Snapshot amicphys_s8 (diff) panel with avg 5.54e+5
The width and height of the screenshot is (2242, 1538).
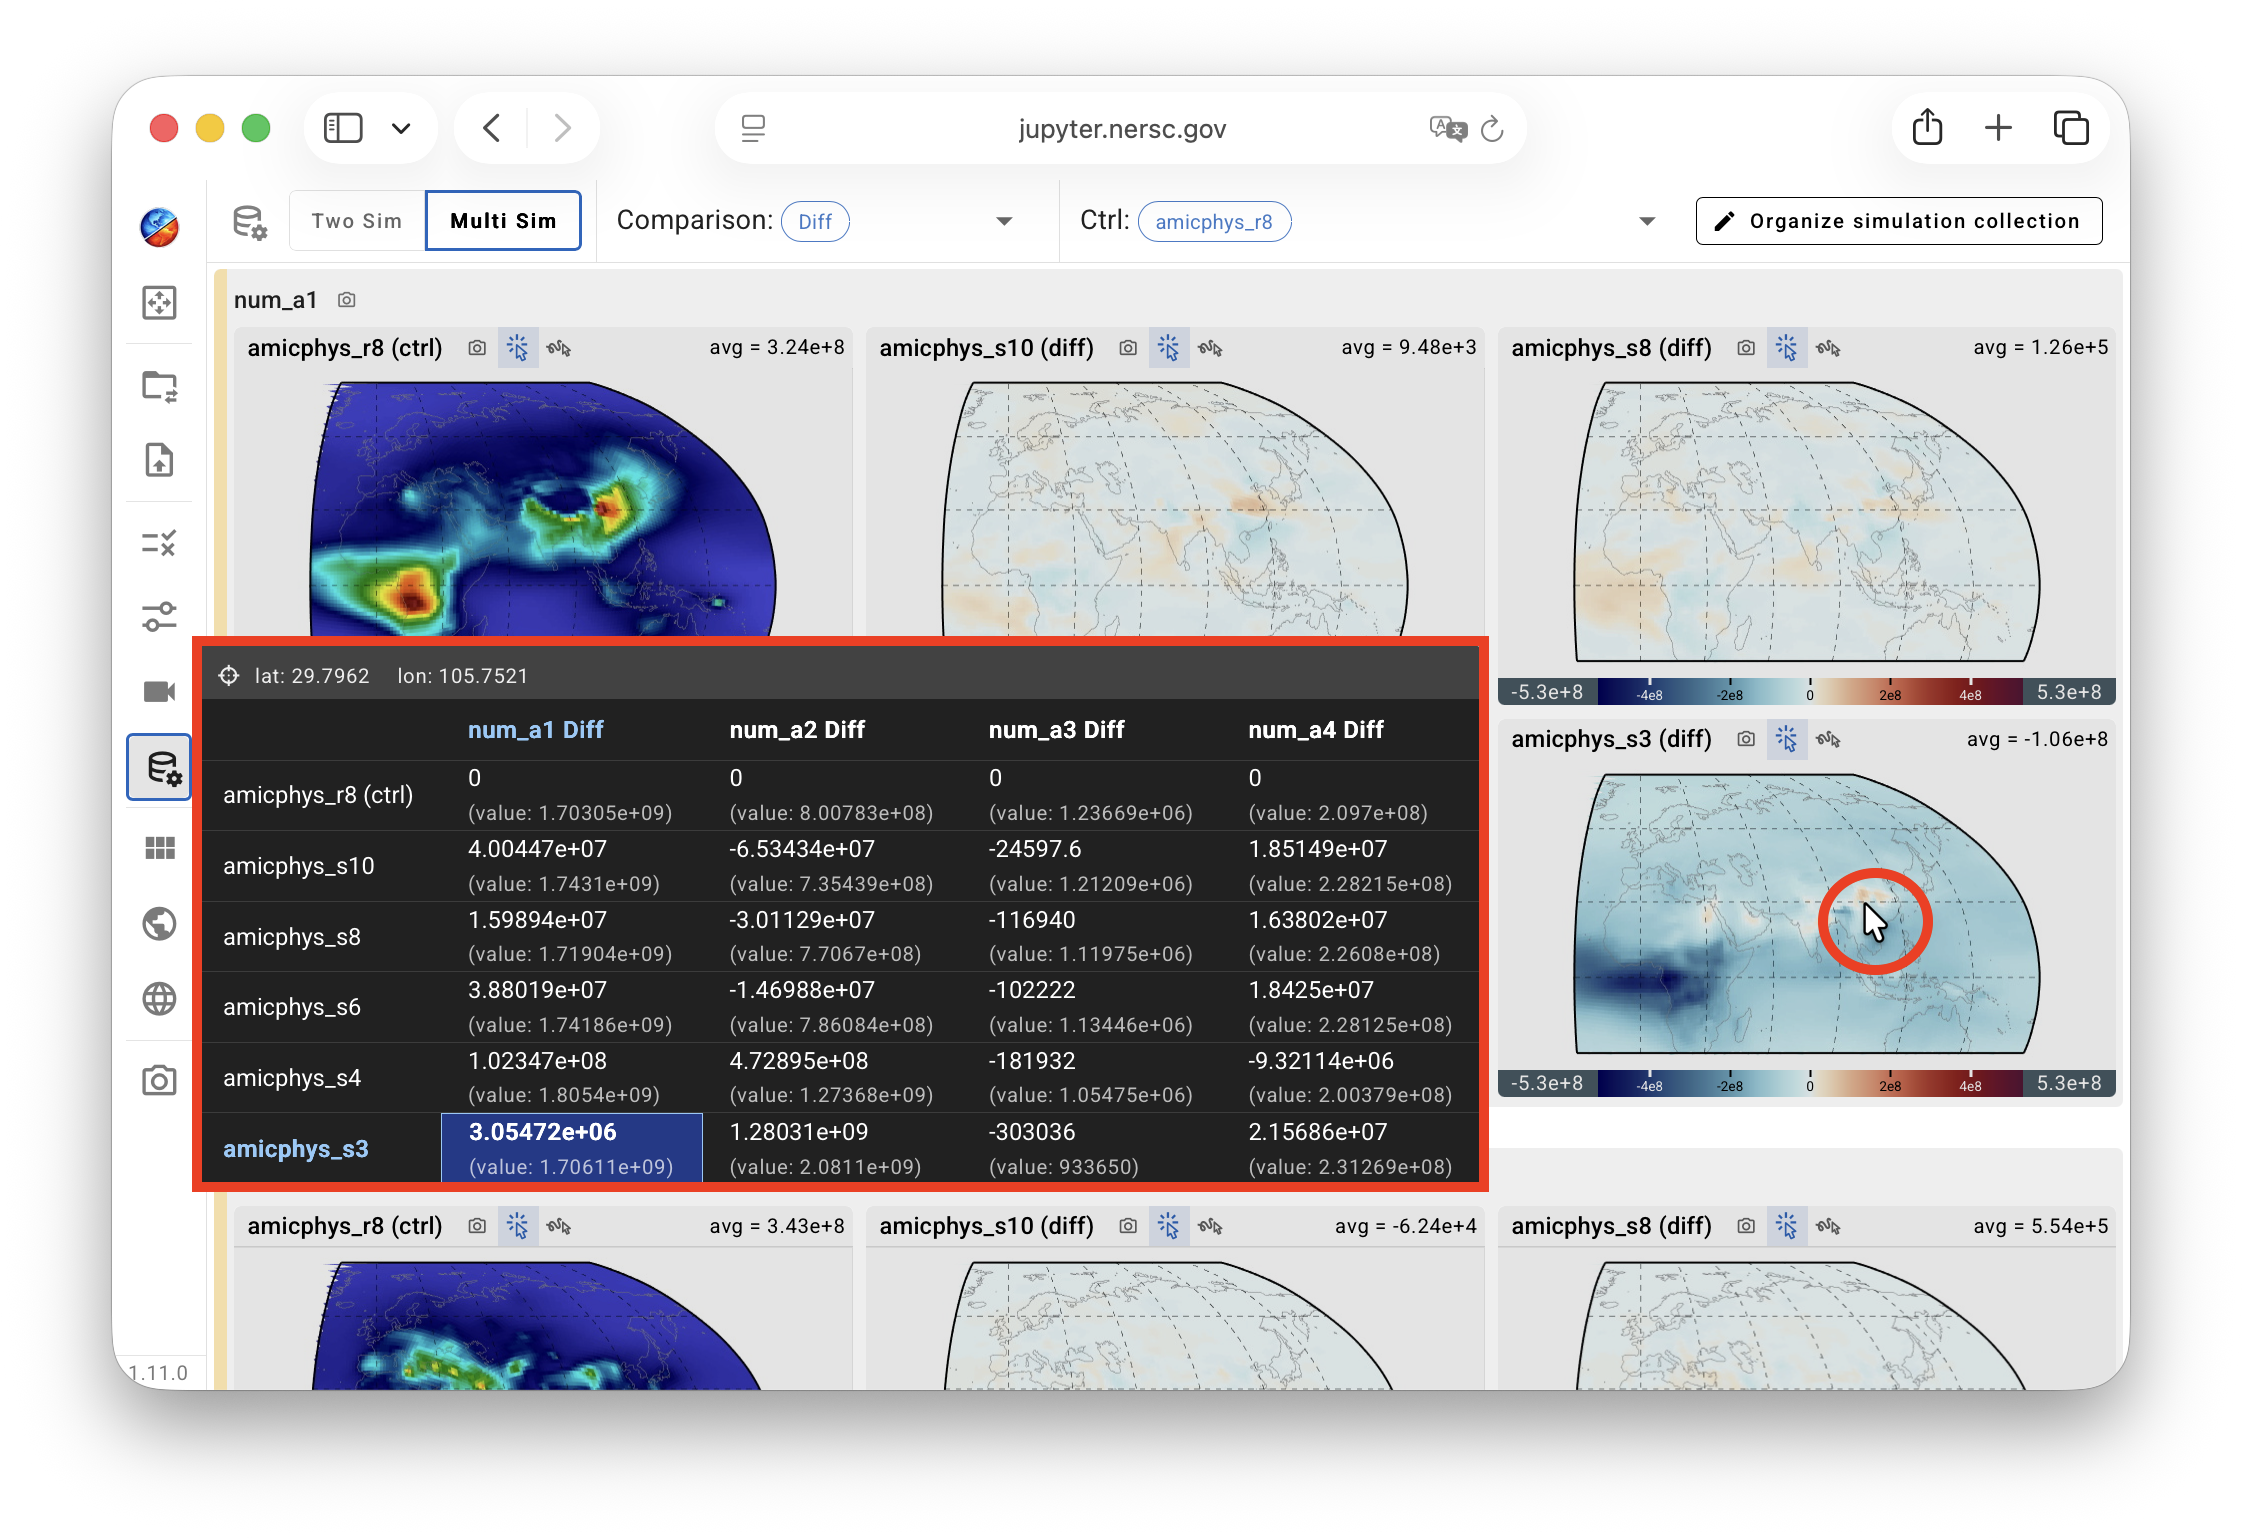click(x=1746, y=1226)
